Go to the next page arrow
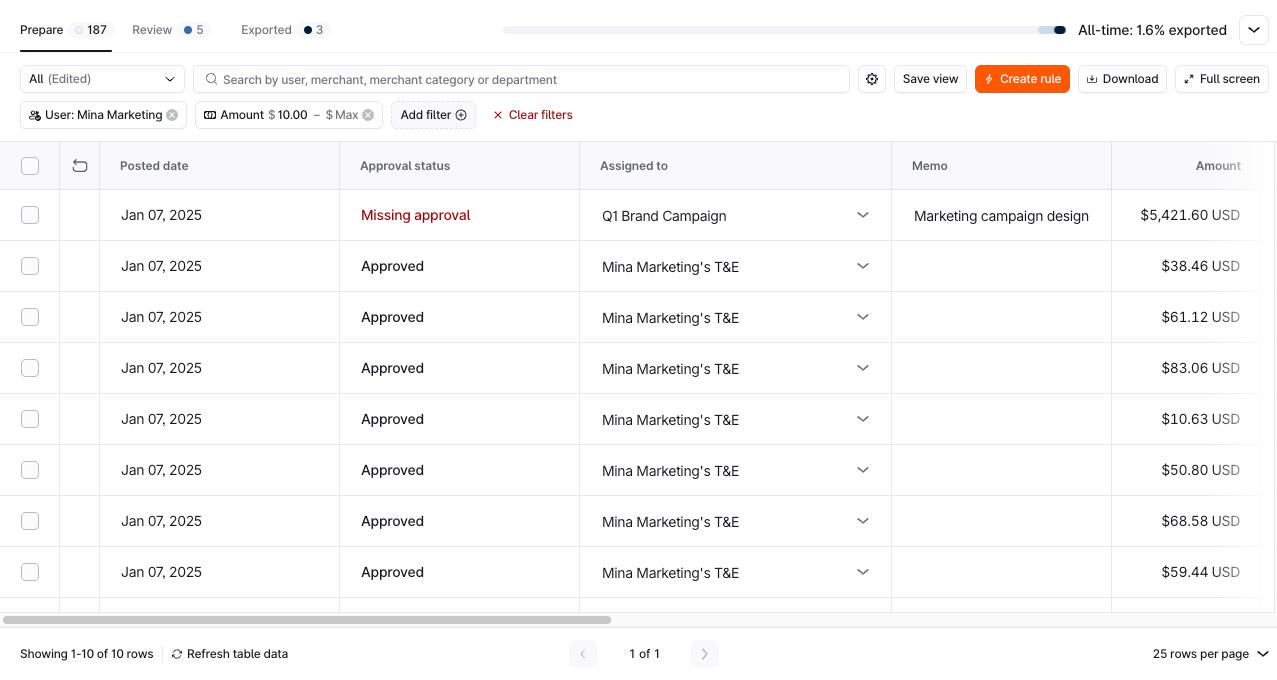This screenshot has width=1277, height=680. 704,654
